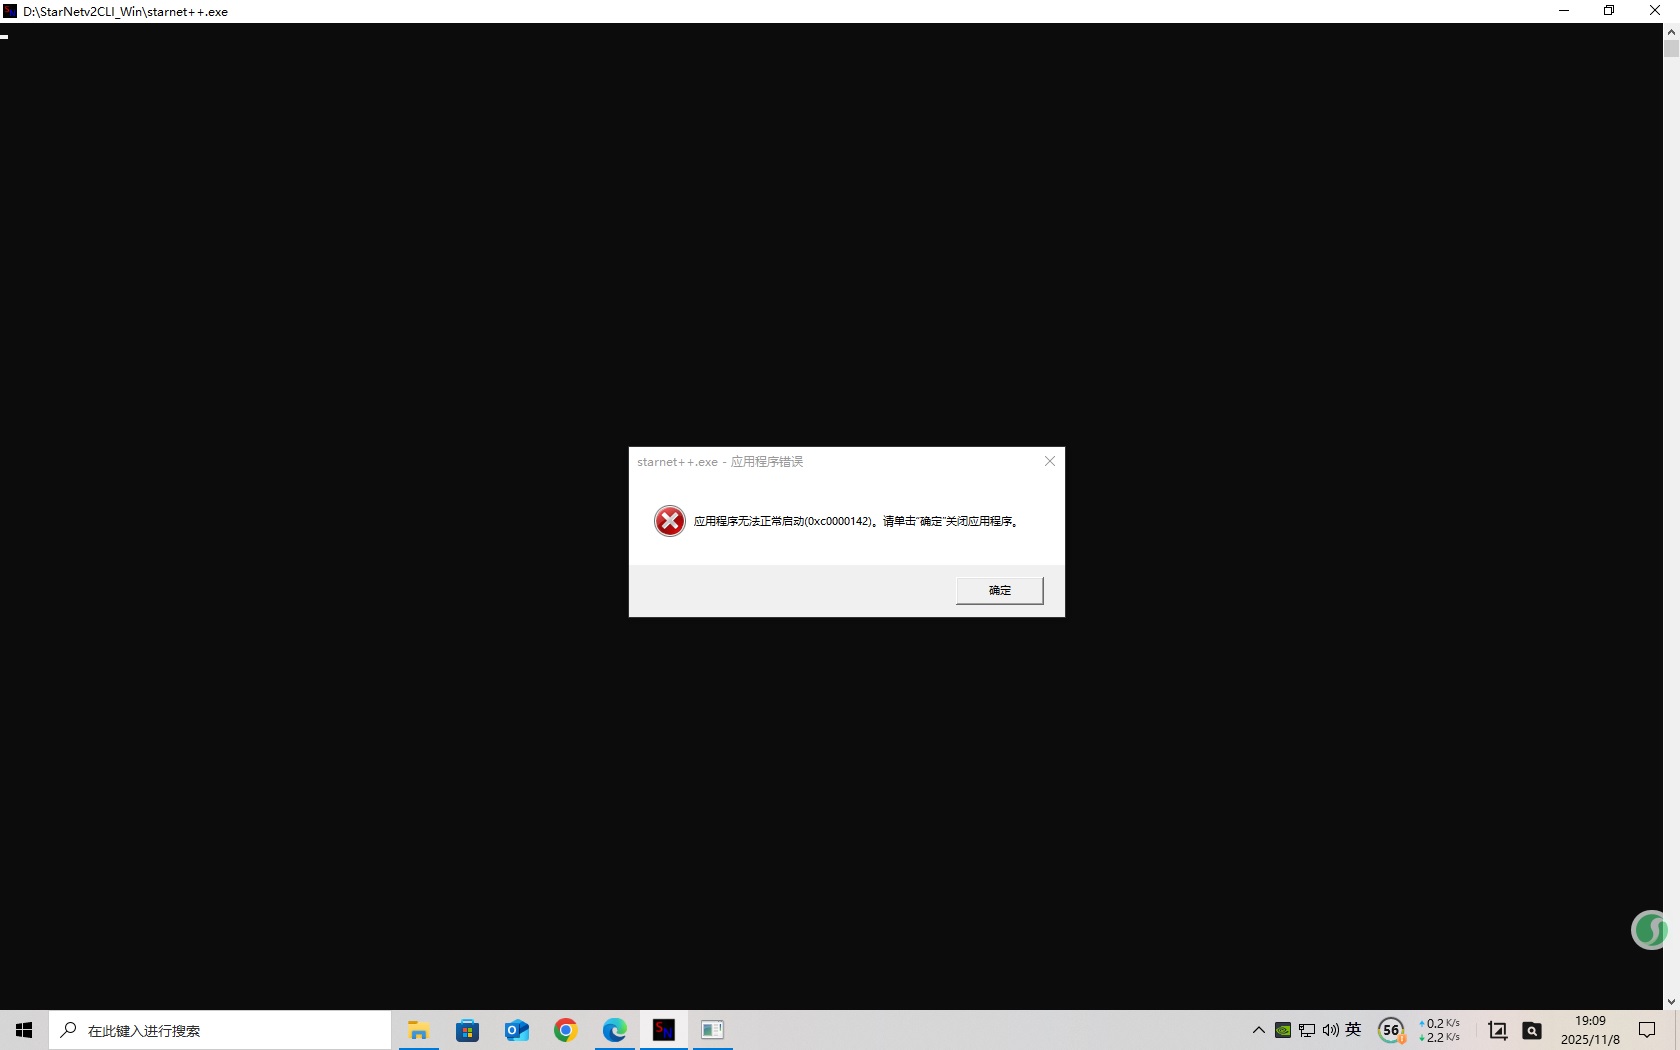Expand the hidden system tray icons chevron
This screenshot has height=1050, width=1680.
pyautogui.click(x=1259, y=1030)
